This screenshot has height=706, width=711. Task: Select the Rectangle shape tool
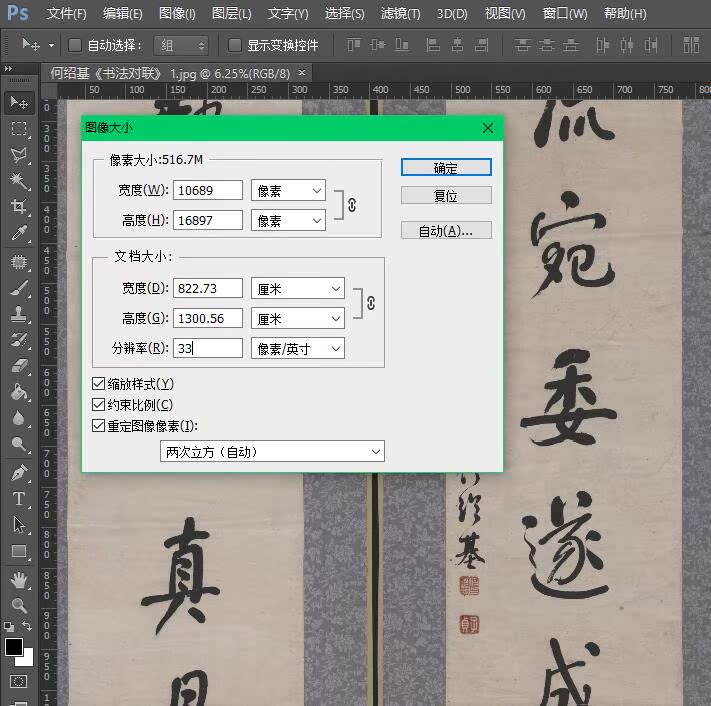click(19, 551)
